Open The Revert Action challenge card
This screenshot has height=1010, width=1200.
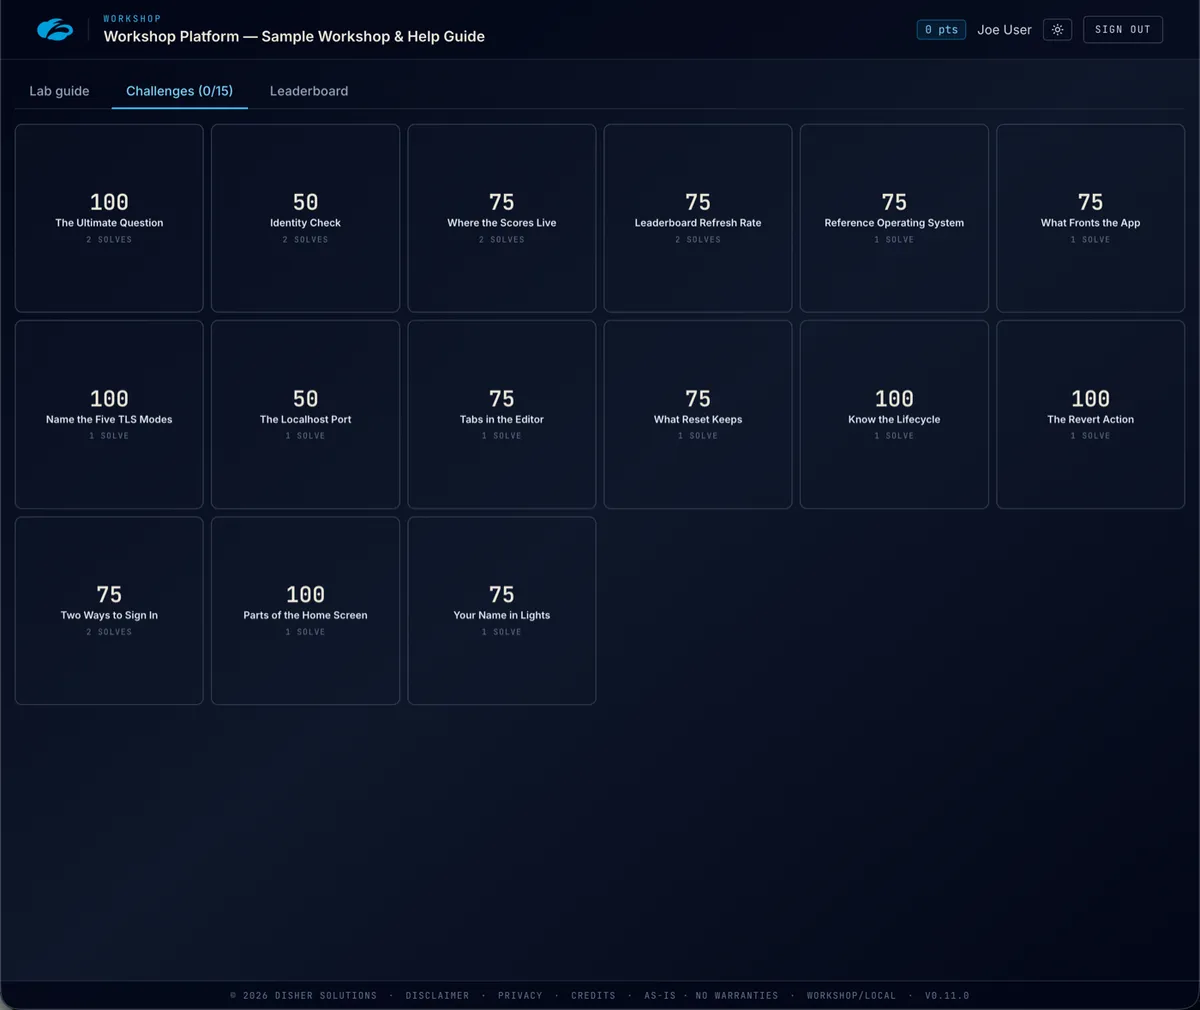click(1091, 414)
